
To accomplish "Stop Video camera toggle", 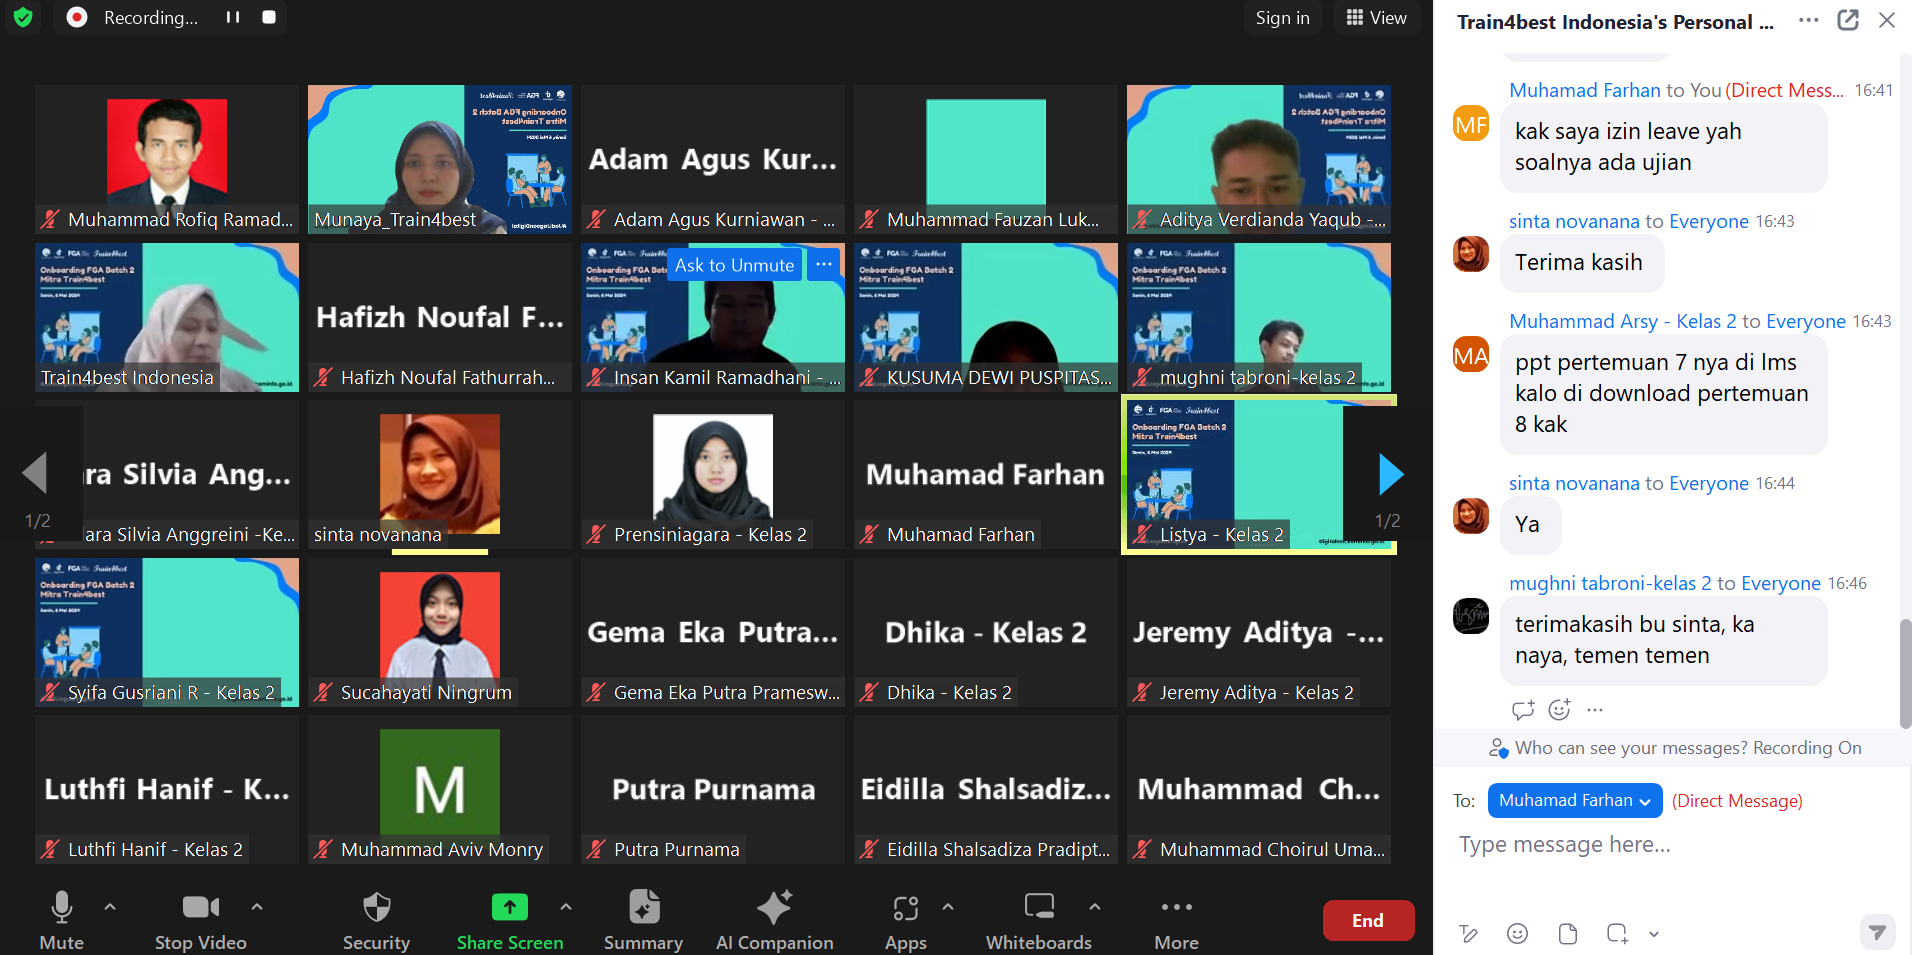I will [x=200, y=908].
